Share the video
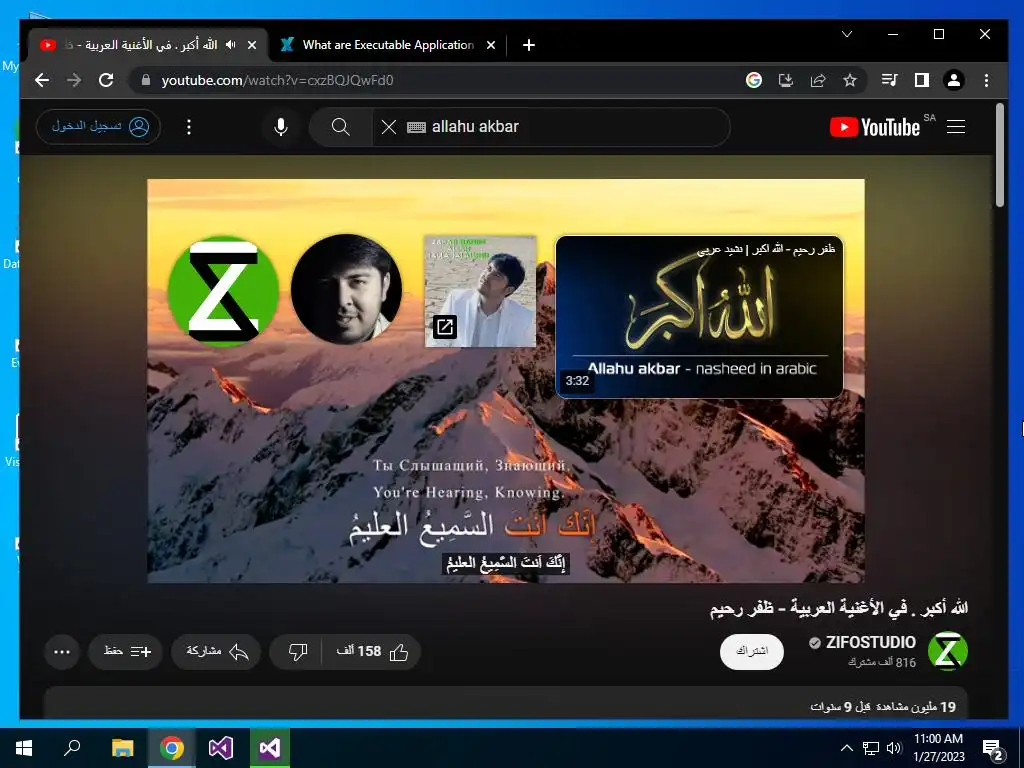This screenshot has width=1024, height=768. pyautogui.click(x=216, y=651)
